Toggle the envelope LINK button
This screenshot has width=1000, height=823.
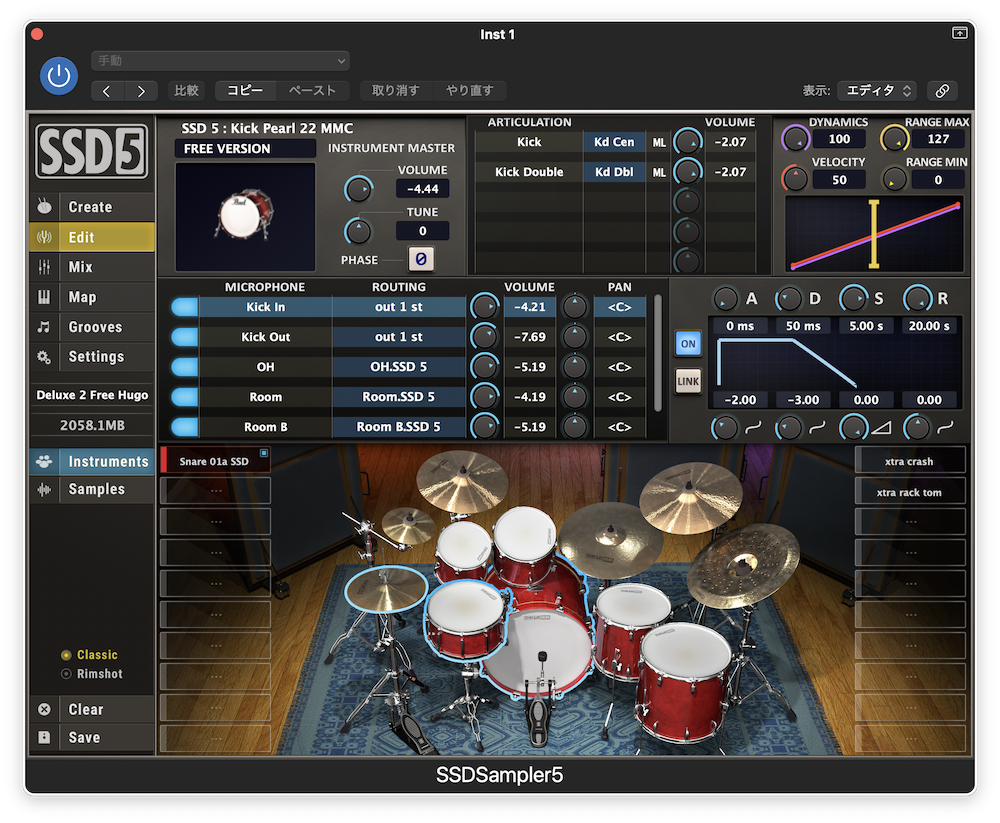point(688,382)
